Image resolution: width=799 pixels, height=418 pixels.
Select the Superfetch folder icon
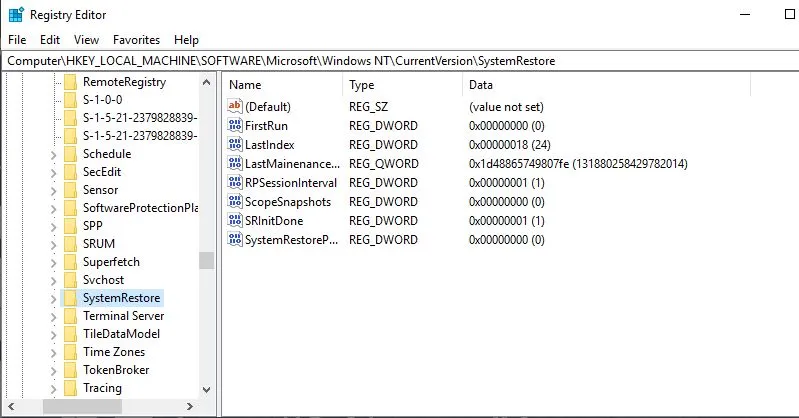click(70, 262)
